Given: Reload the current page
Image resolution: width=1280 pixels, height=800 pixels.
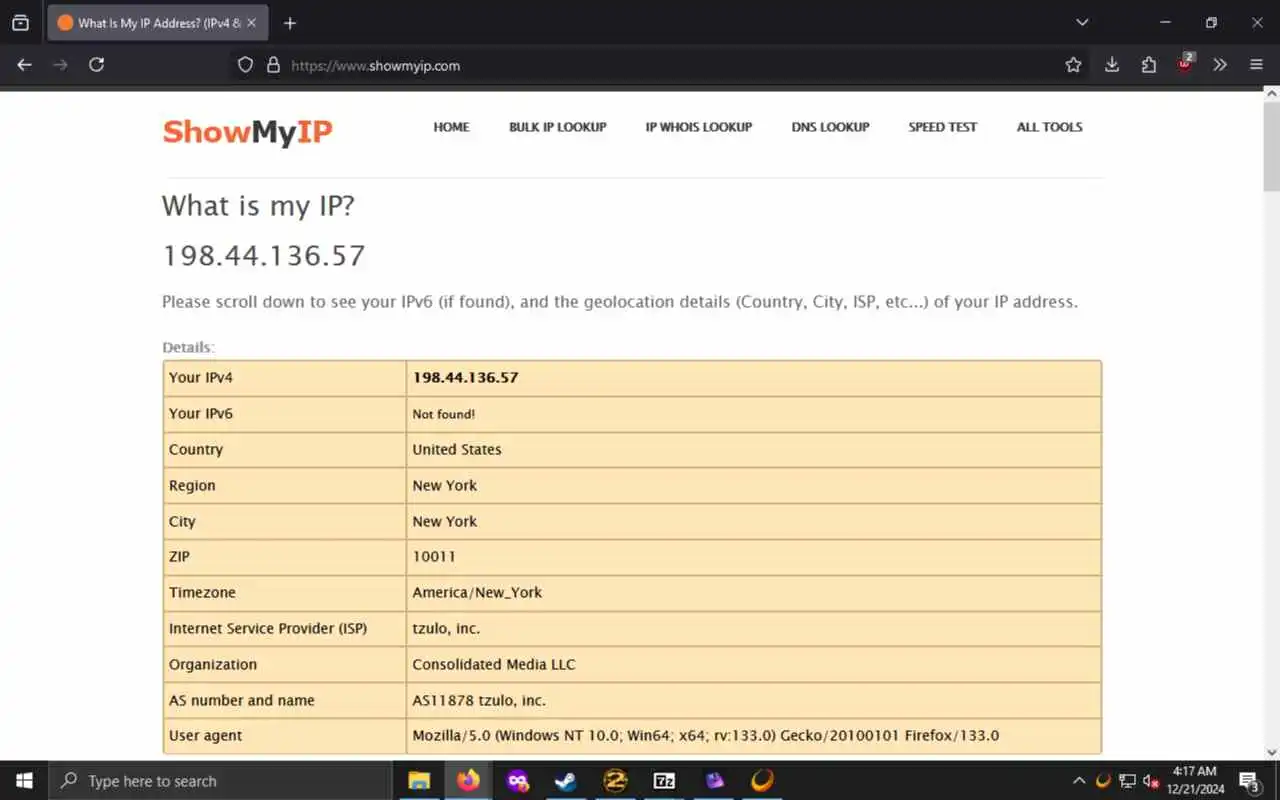Looking at the screenshot, I should 97,65.
